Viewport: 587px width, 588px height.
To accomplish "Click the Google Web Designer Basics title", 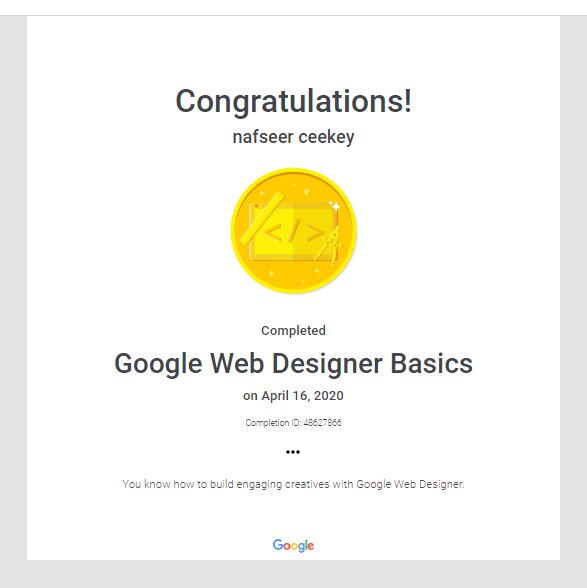I will tap(293, 364).
